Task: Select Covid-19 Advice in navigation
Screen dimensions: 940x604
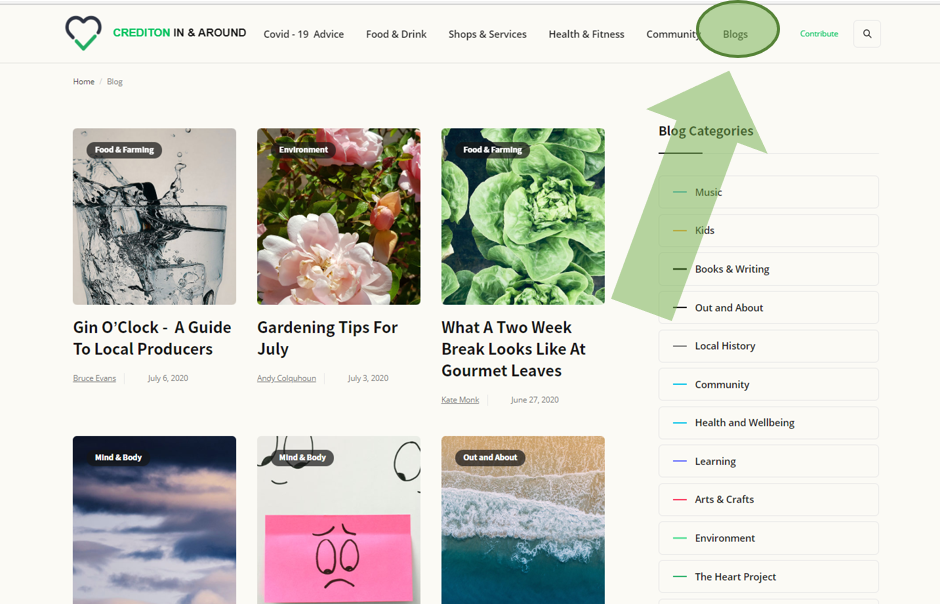Action: pyautogui.click(x=303, y=34)
